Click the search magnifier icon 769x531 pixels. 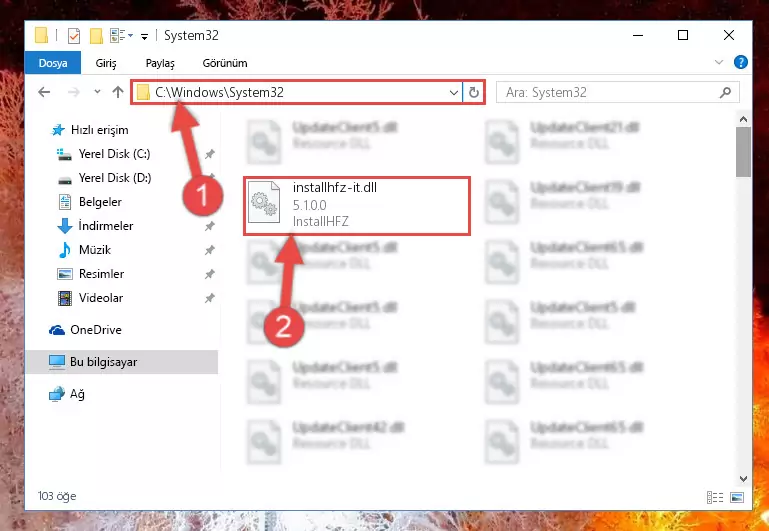pyautogui.click(x=725, y=92)
